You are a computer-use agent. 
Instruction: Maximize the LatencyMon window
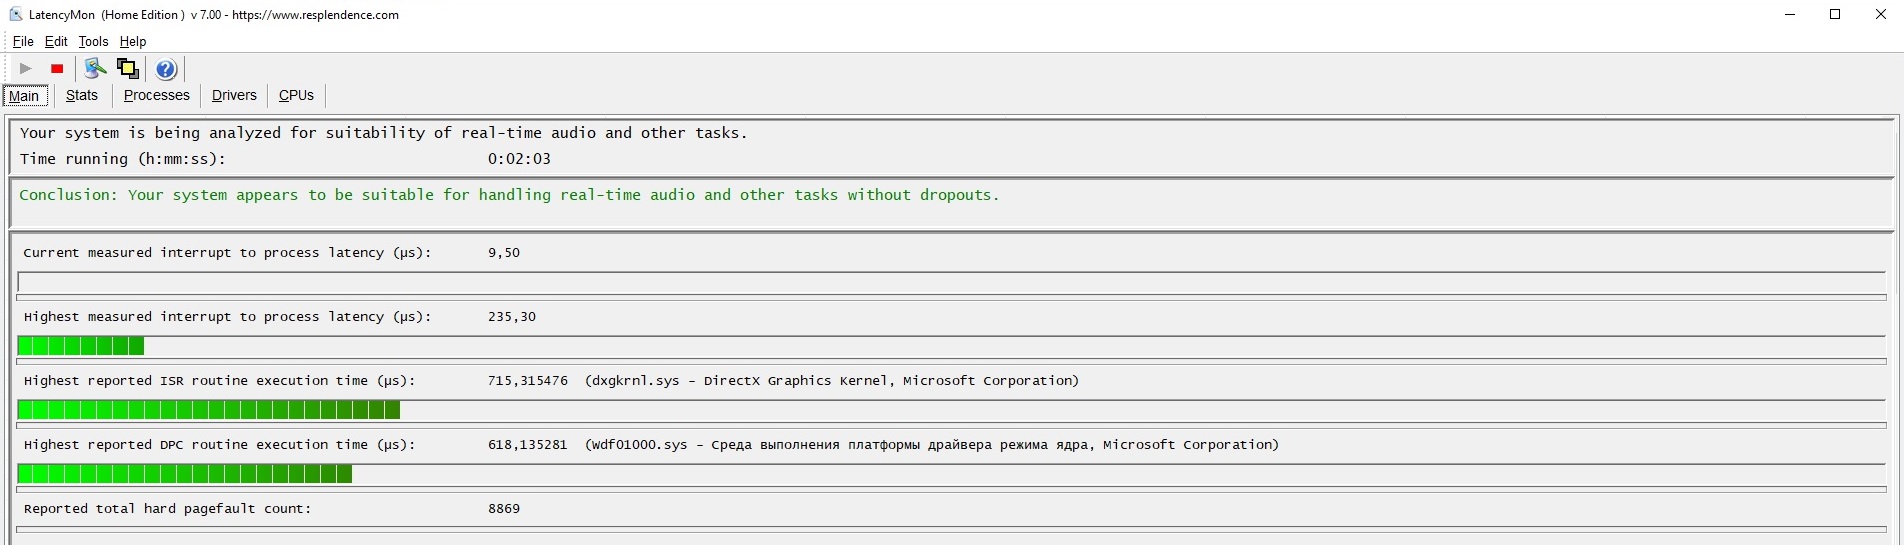(x=1835, y=15)
